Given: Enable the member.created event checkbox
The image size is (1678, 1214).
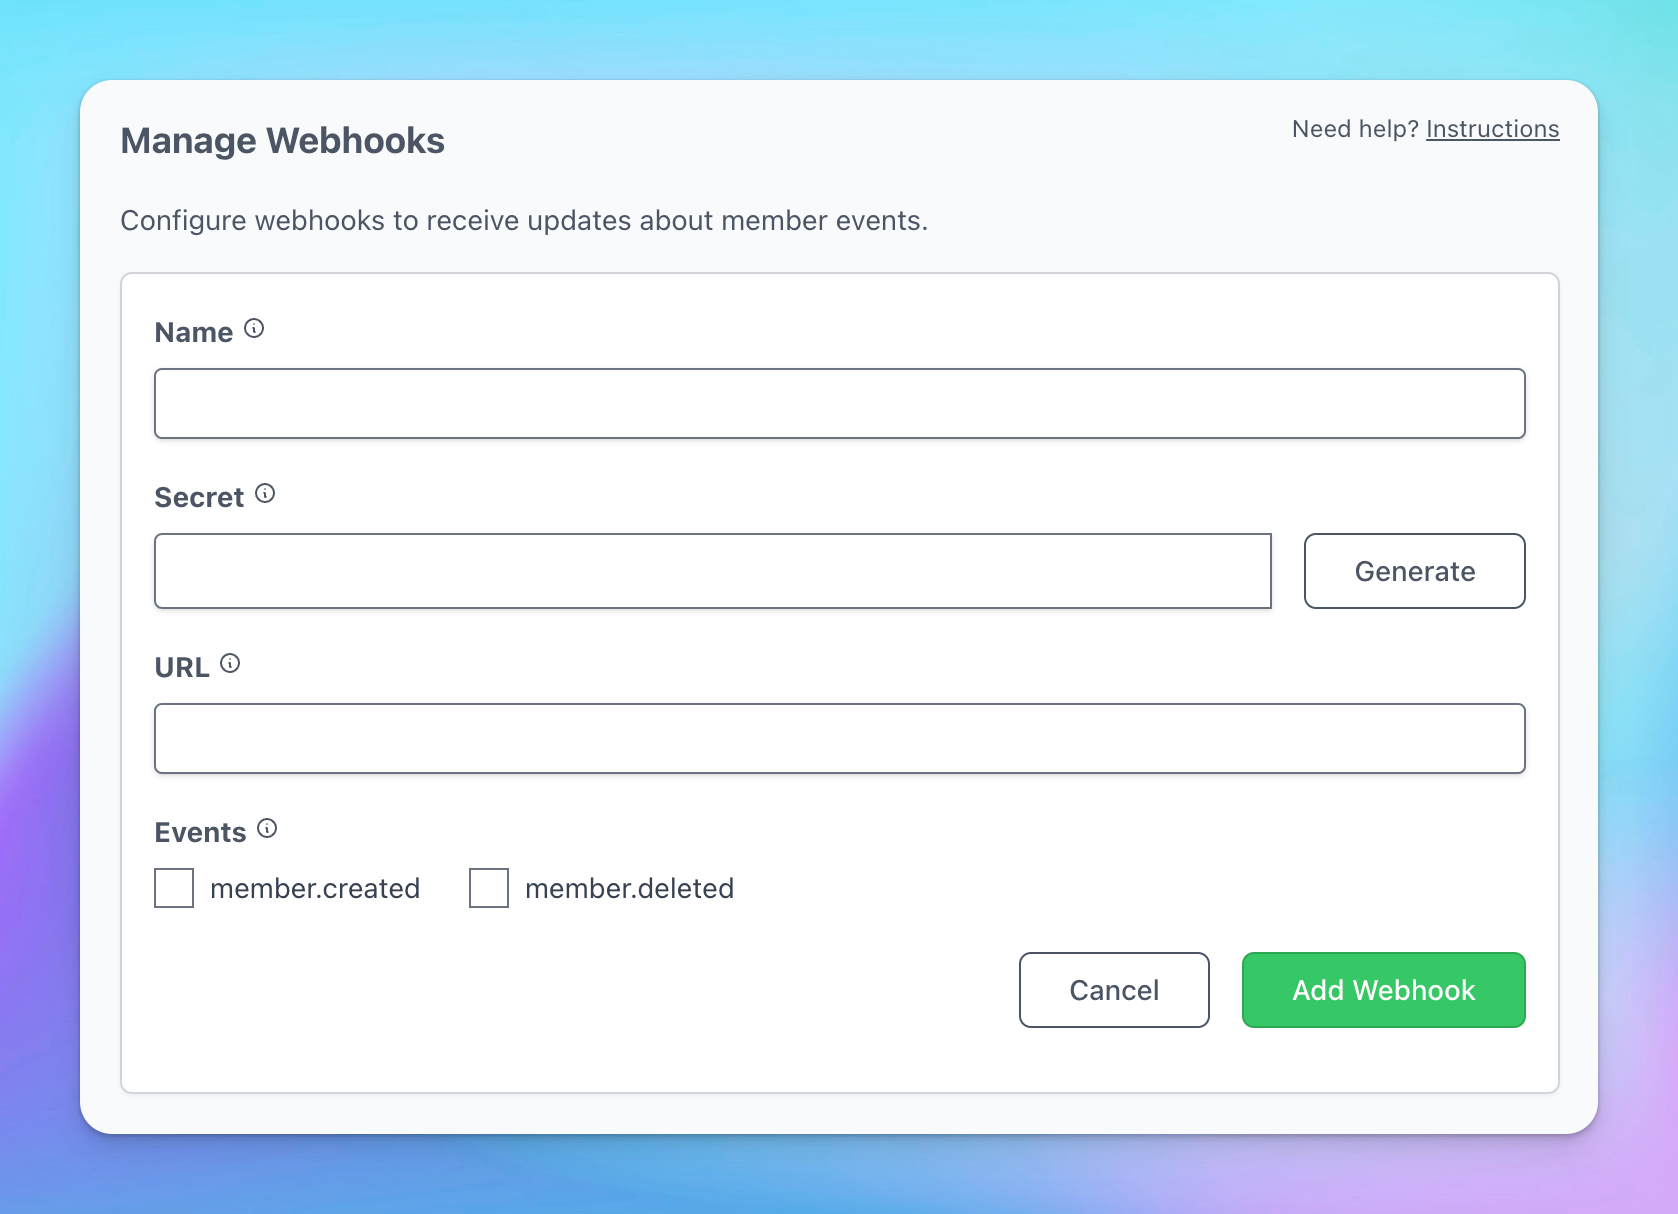Looking at the screenshot, I should coord(174,888).
